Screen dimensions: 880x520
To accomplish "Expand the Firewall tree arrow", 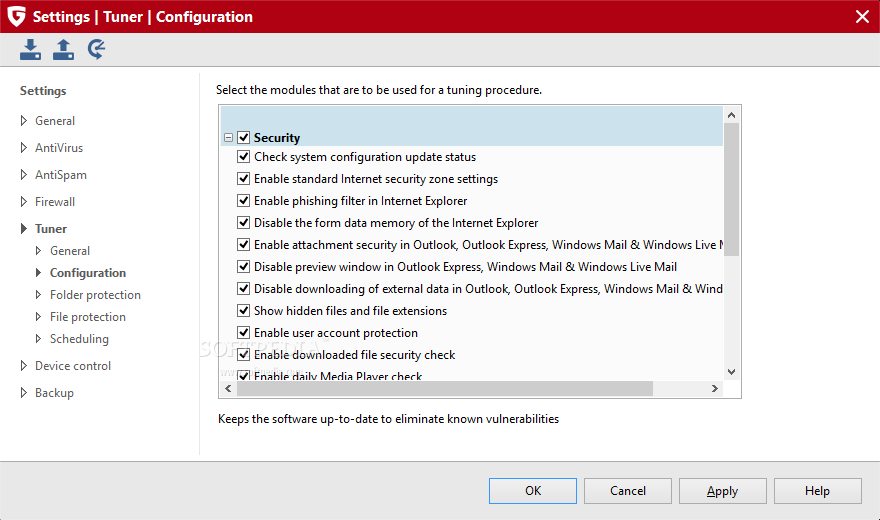I will click(24, 201).
